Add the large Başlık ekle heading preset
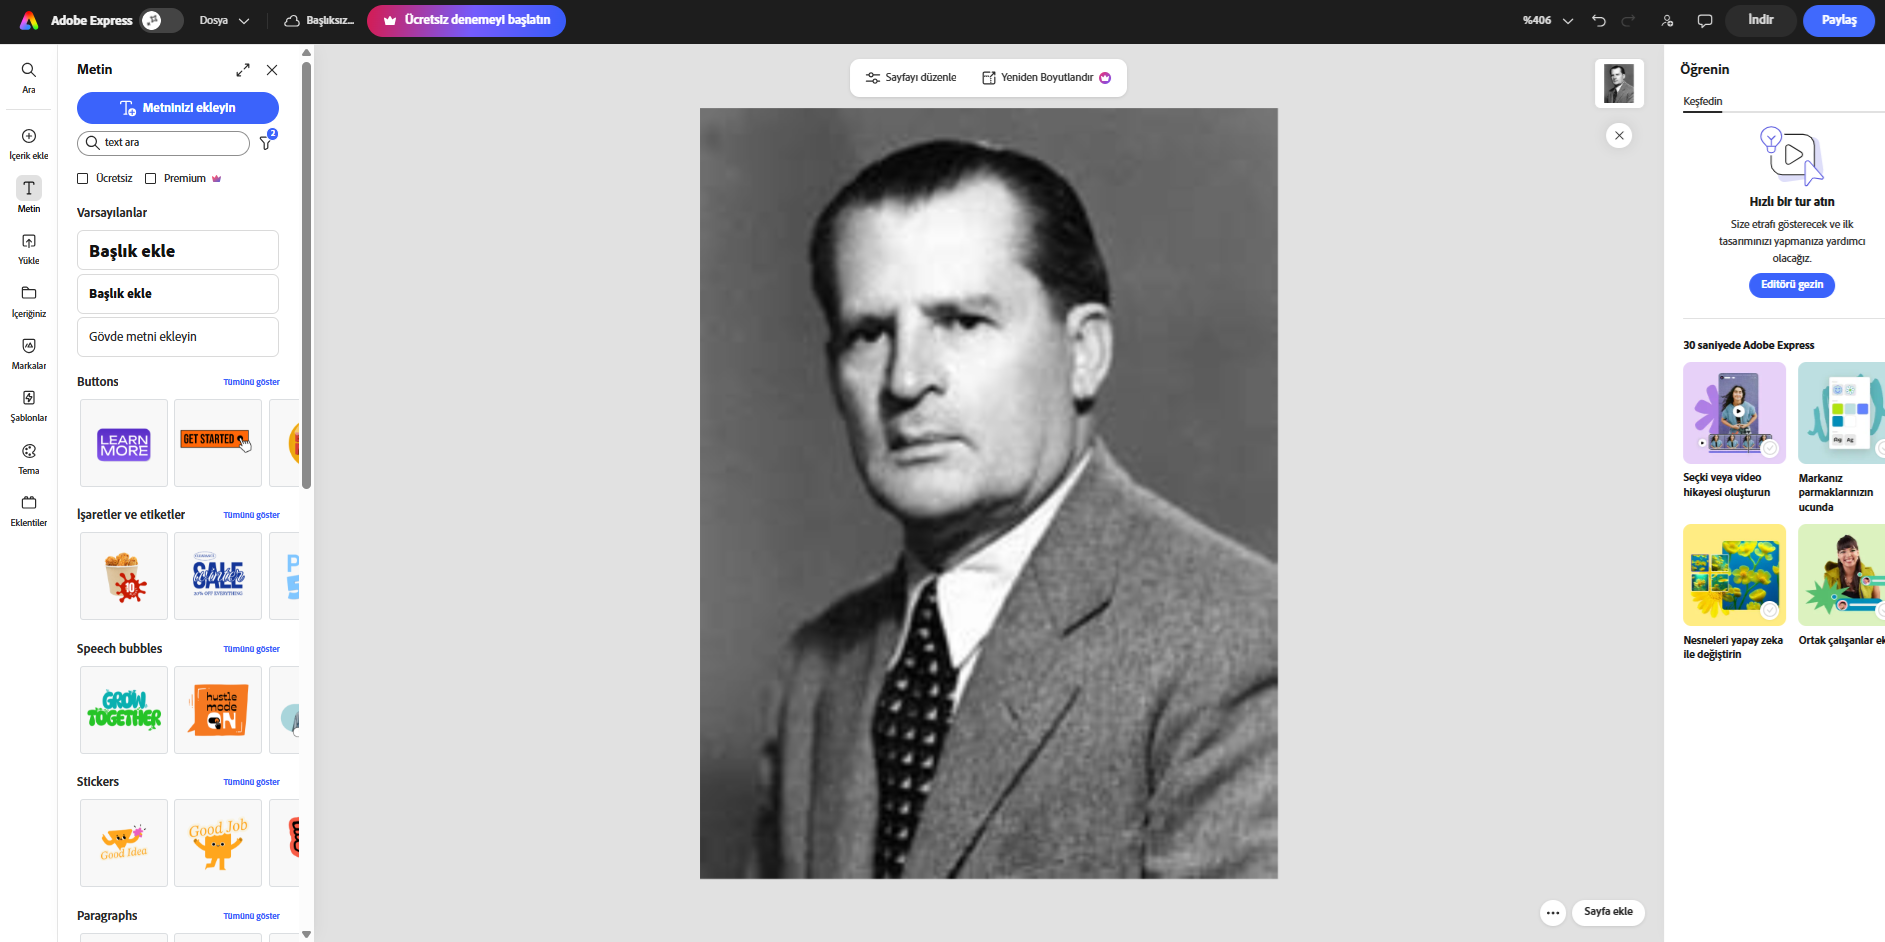The image size is (1885, 942). click(178, 250)
